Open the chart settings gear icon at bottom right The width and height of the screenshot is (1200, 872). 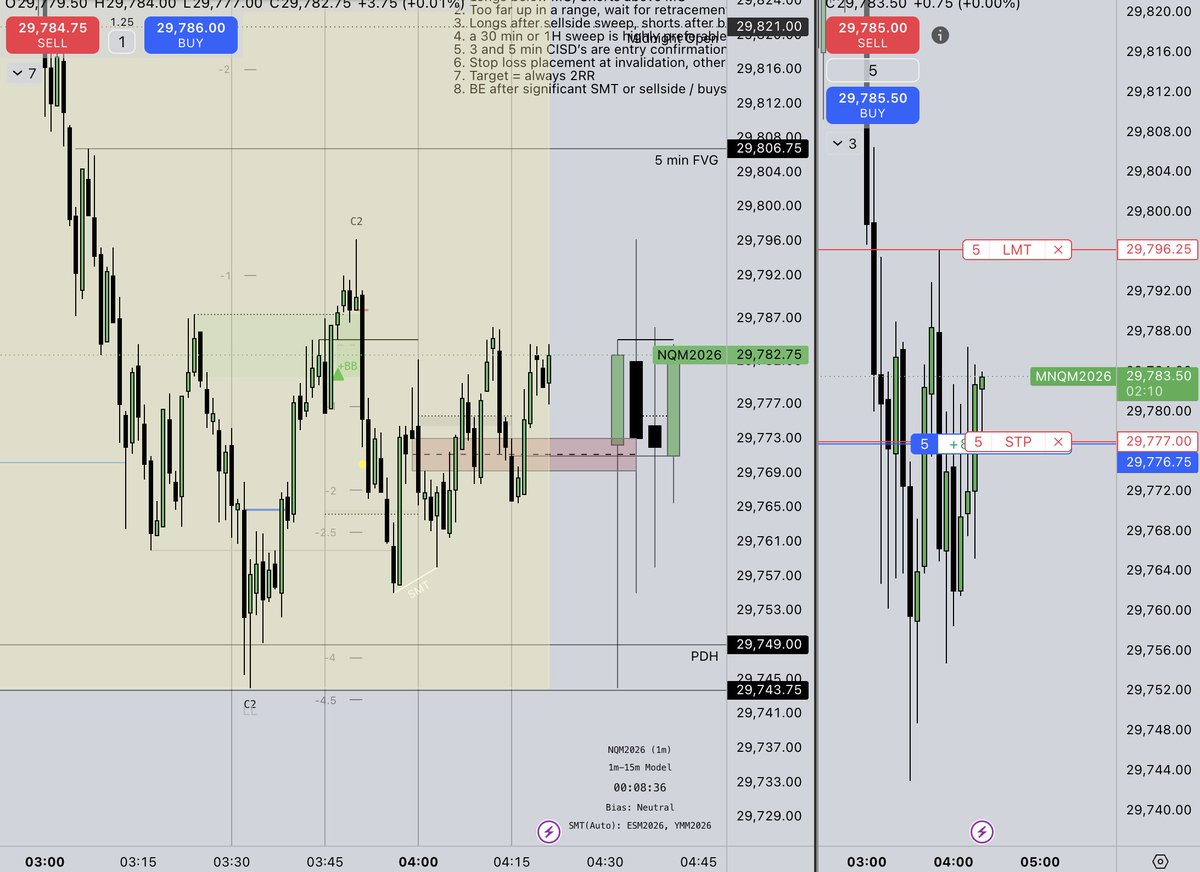[x=1160, y=861]
